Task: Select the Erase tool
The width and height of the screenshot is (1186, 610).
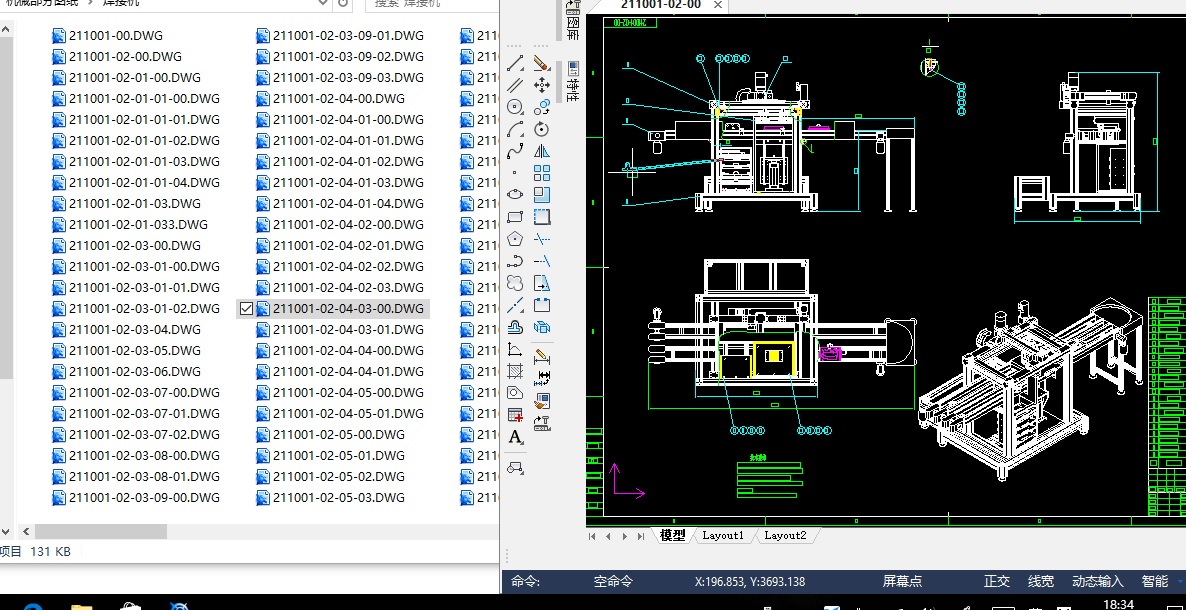Action: pos(542,63)
